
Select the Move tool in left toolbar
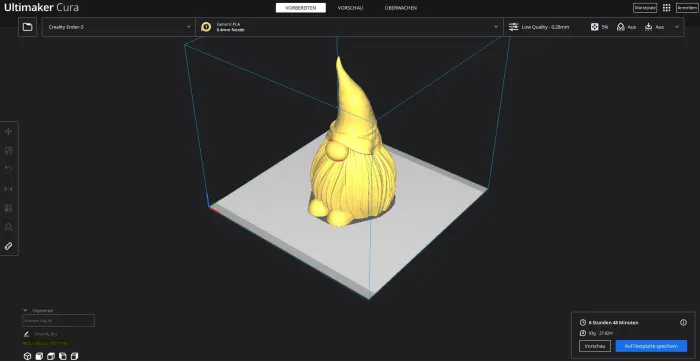click(x=8, y=131)
